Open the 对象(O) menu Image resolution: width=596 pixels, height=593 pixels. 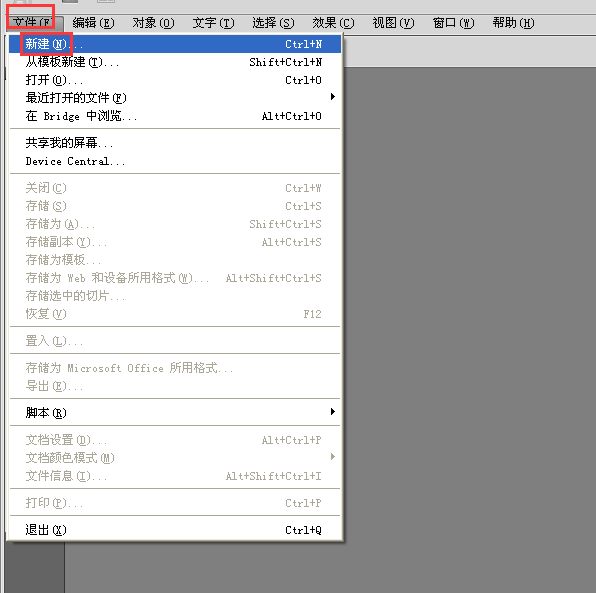coord(153,23)
